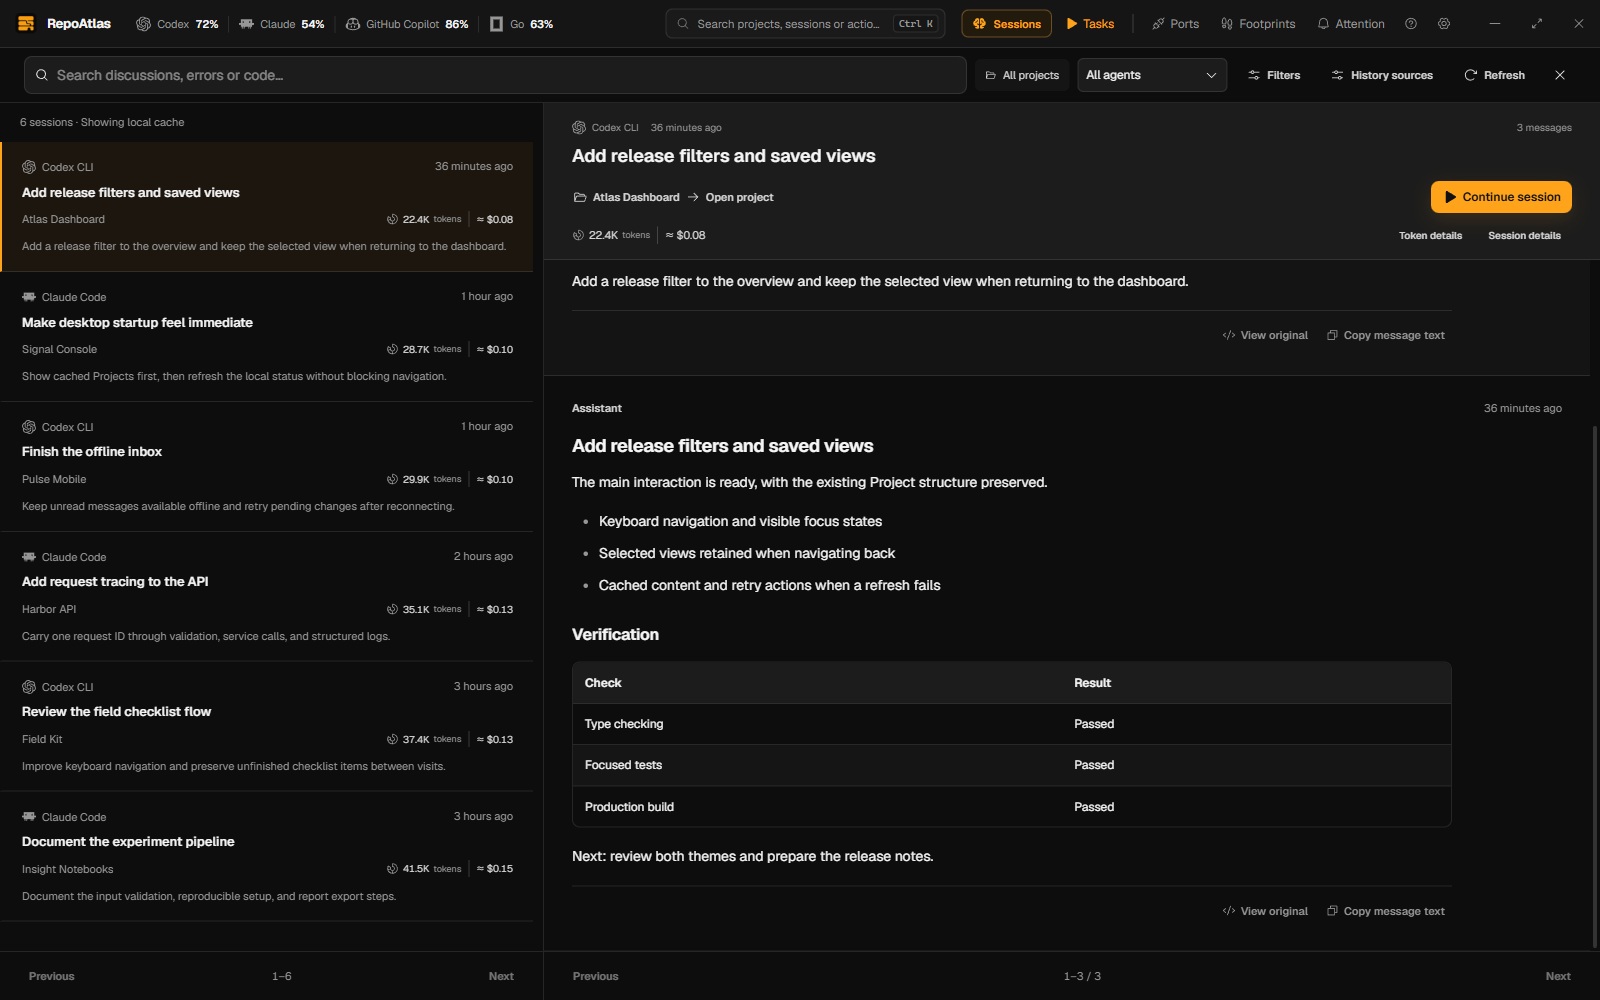Viewport: 1600px width, 1000px height.
Task: Open the settings gear icon
Action: pyautogui.click(x=1444, y=24)
